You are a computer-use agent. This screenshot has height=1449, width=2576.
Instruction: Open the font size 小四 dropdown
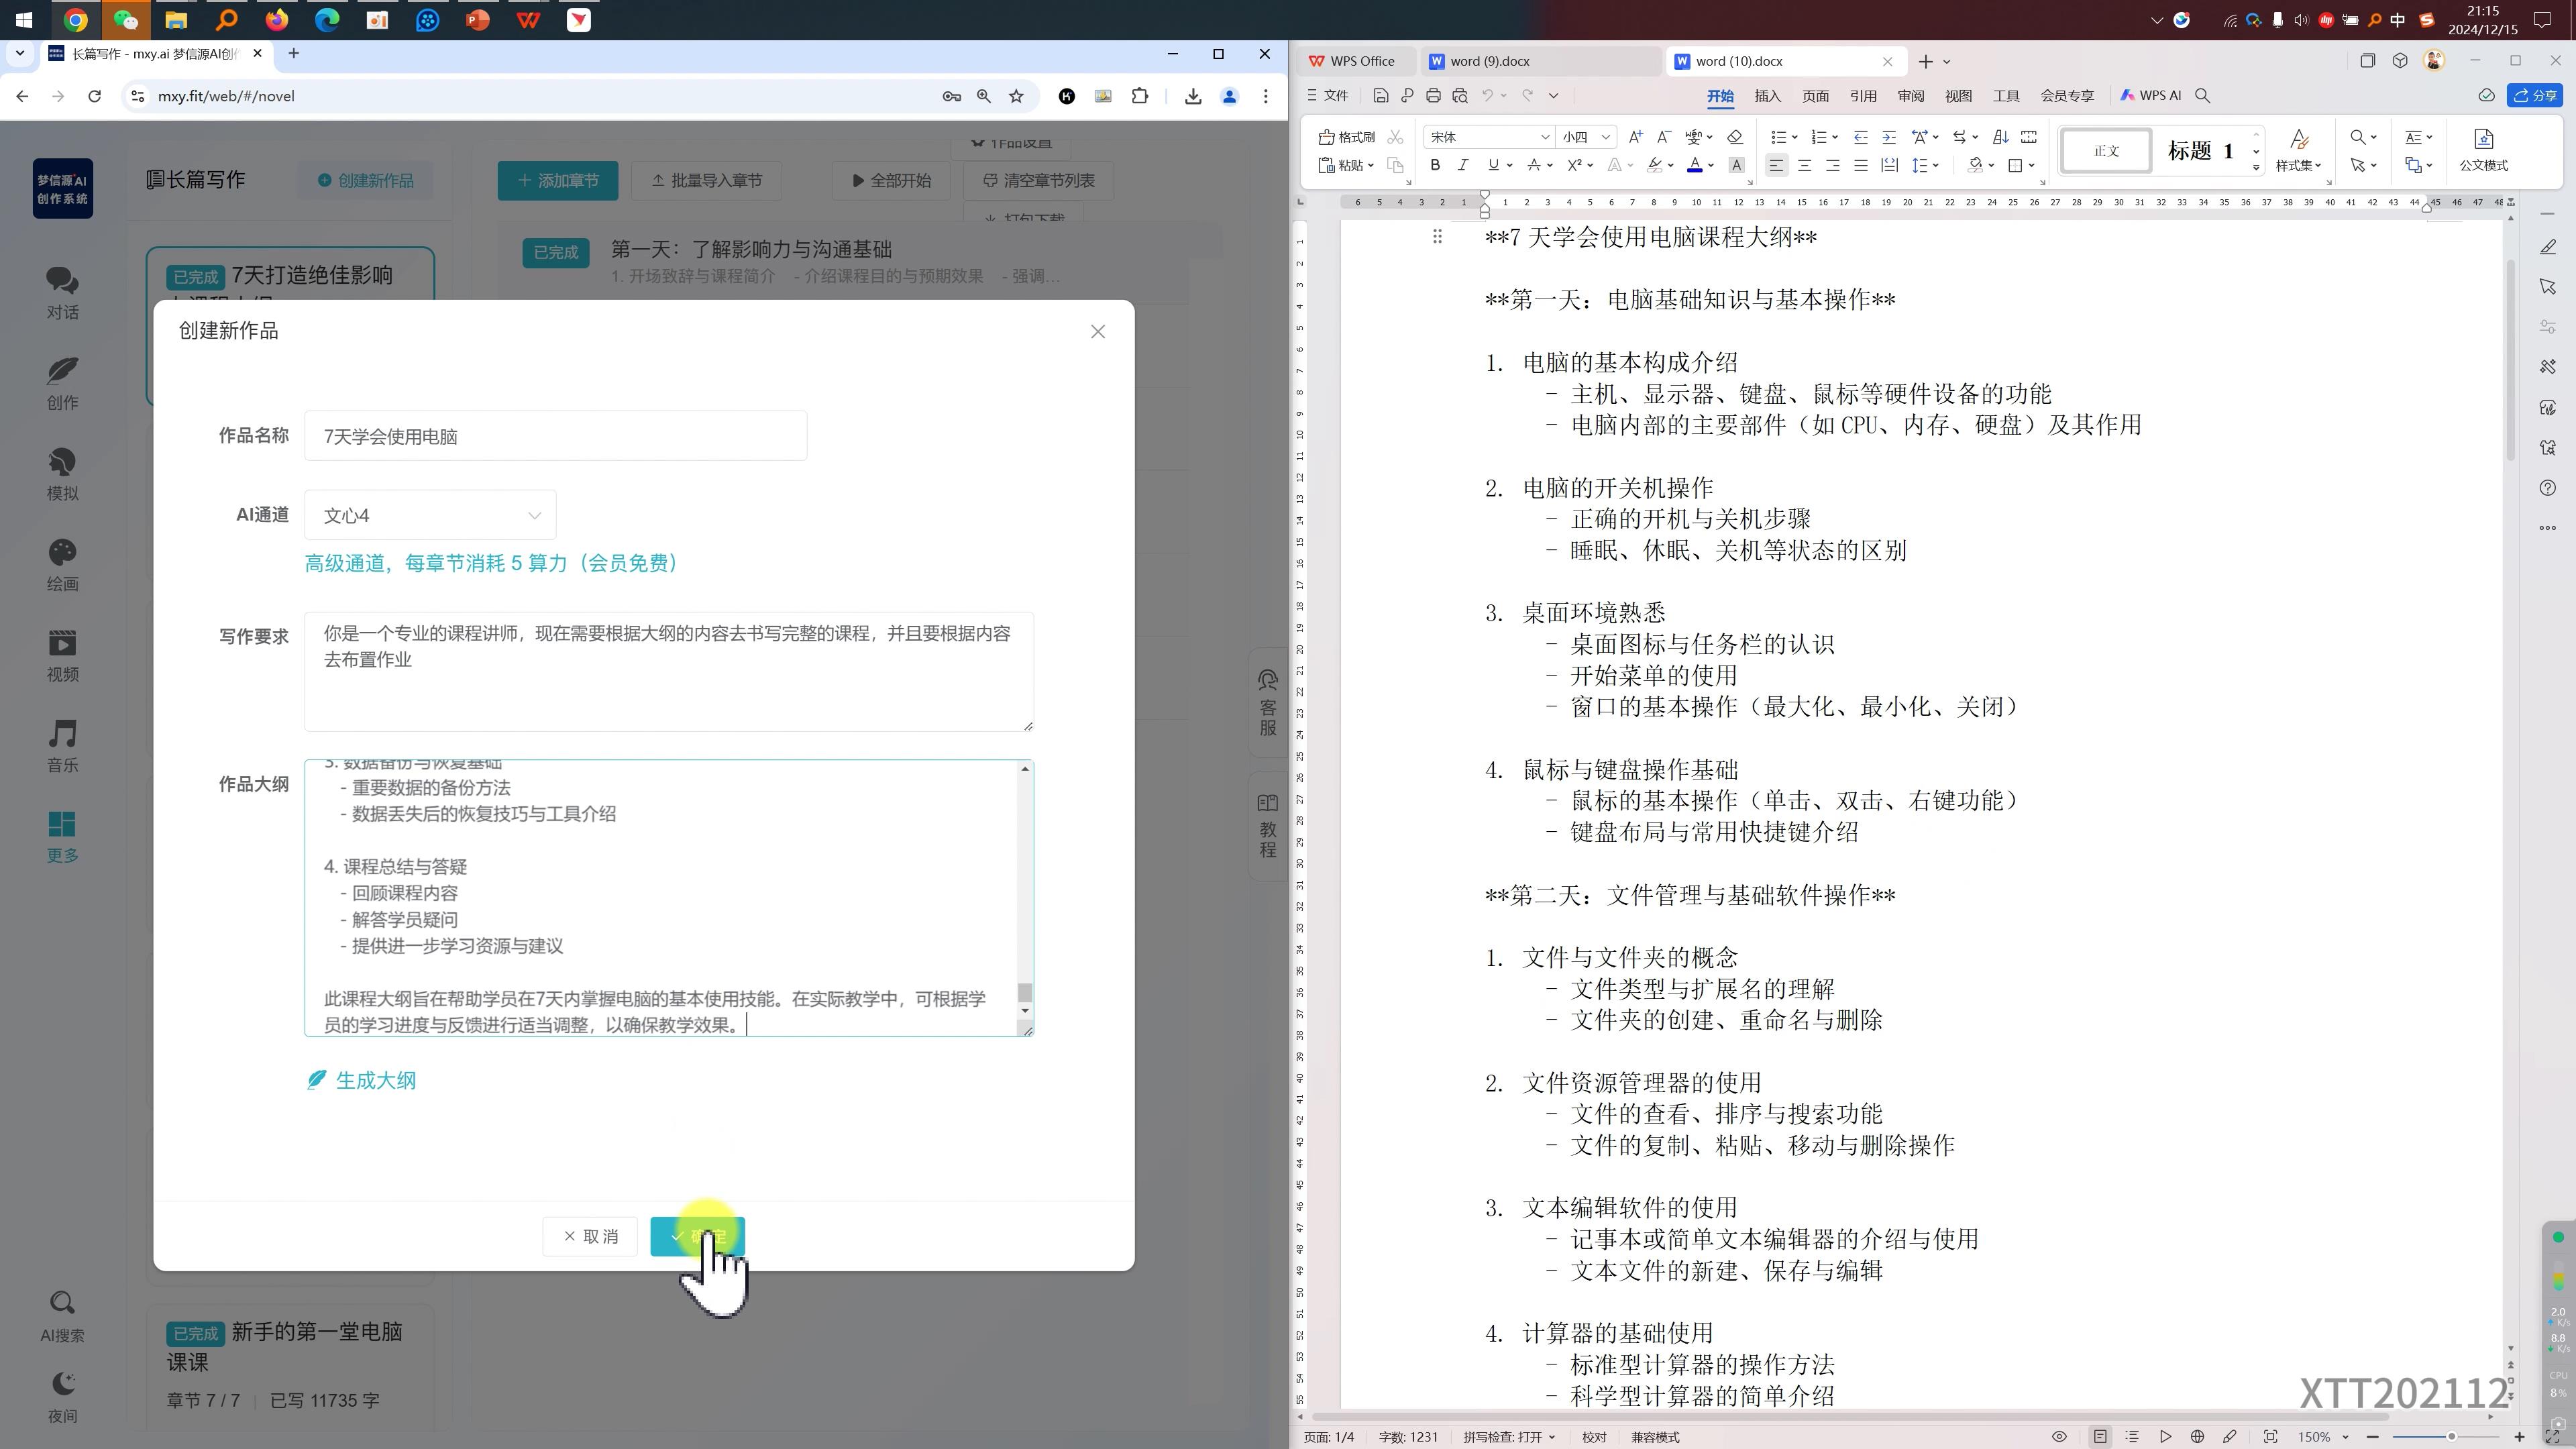coord(1605,137)
